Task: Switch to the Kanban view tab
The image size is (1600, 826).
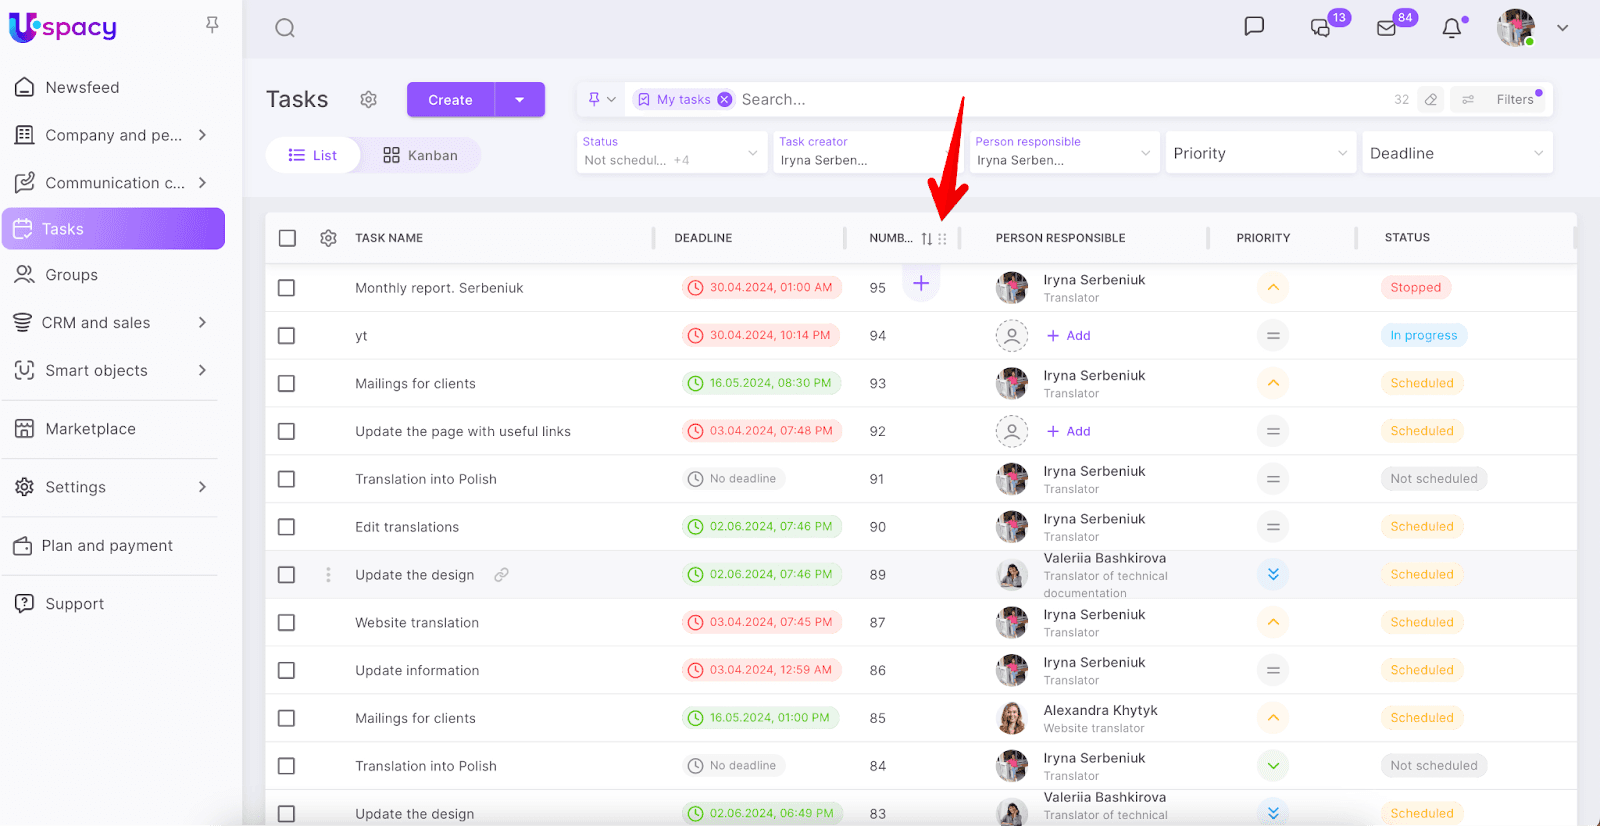Action: [x=421, y=155]
